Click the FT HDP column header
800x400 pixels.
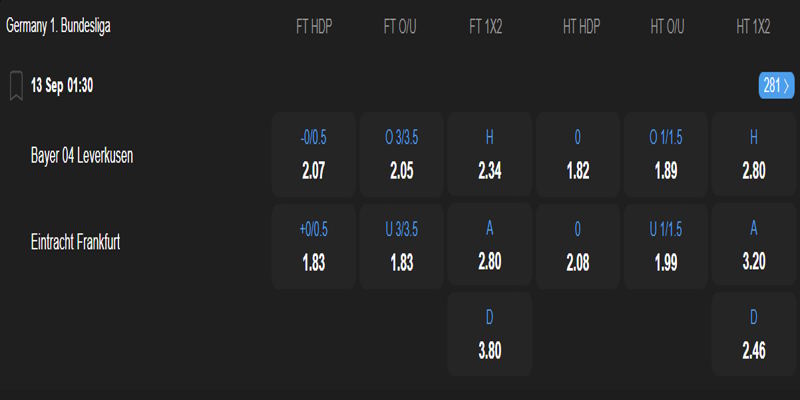[314, 27]
